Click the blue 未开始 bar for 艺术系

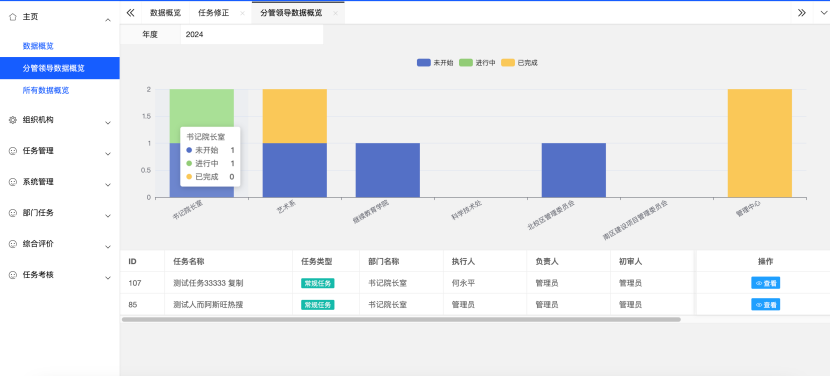(x=295, y=170)
